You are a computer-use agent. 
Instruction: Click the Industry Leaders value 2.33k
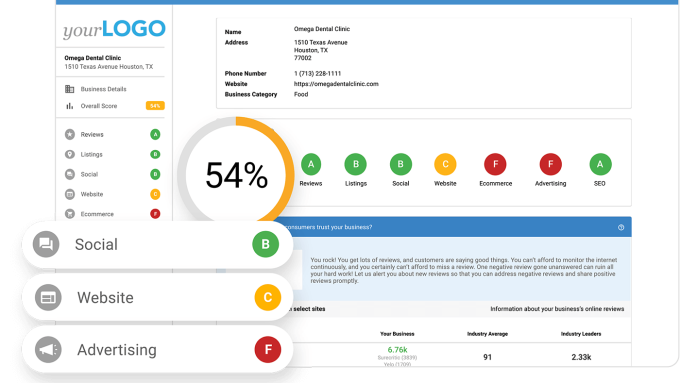(581, 357)
